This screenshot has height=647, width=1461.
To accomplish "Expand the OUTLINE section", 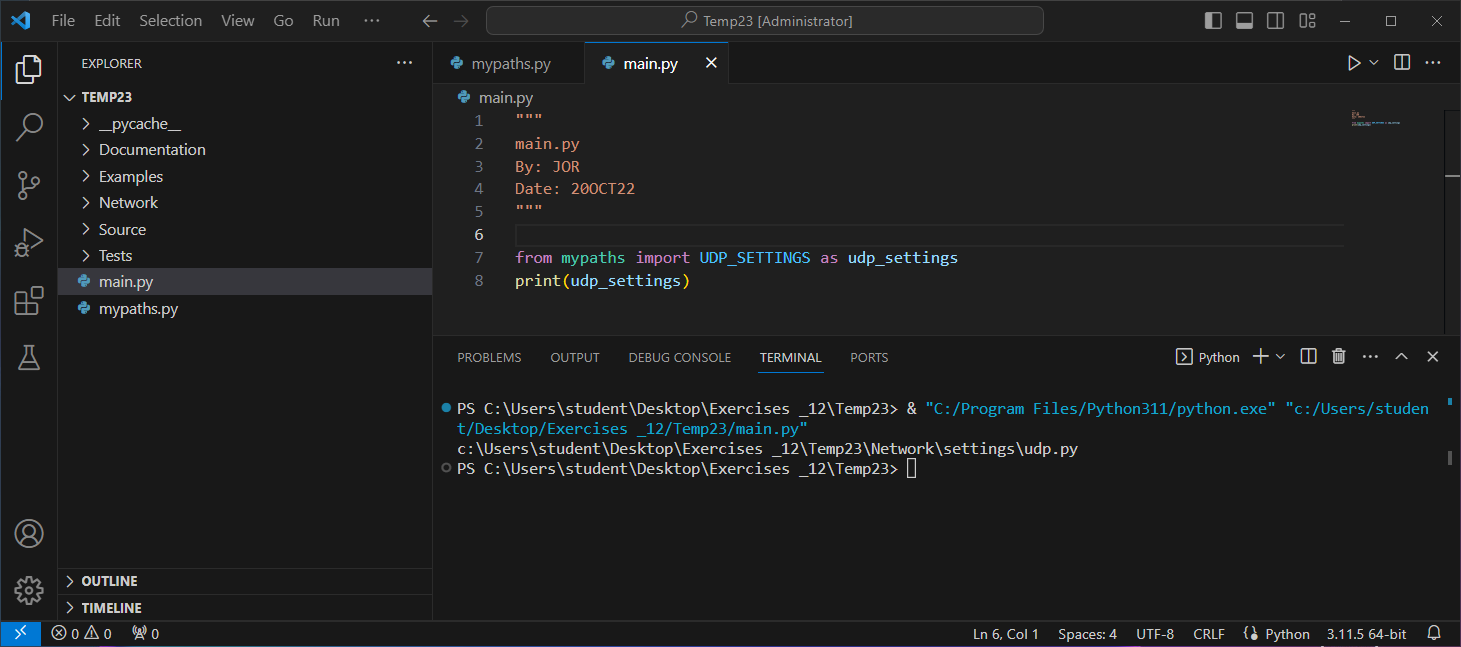I will (x=109, y=581).
